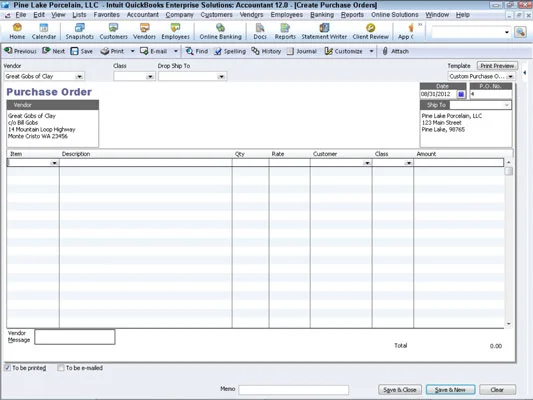Open the Vendors center icon
The height and width of the screenshot is (400, 533).
[144, 31]
